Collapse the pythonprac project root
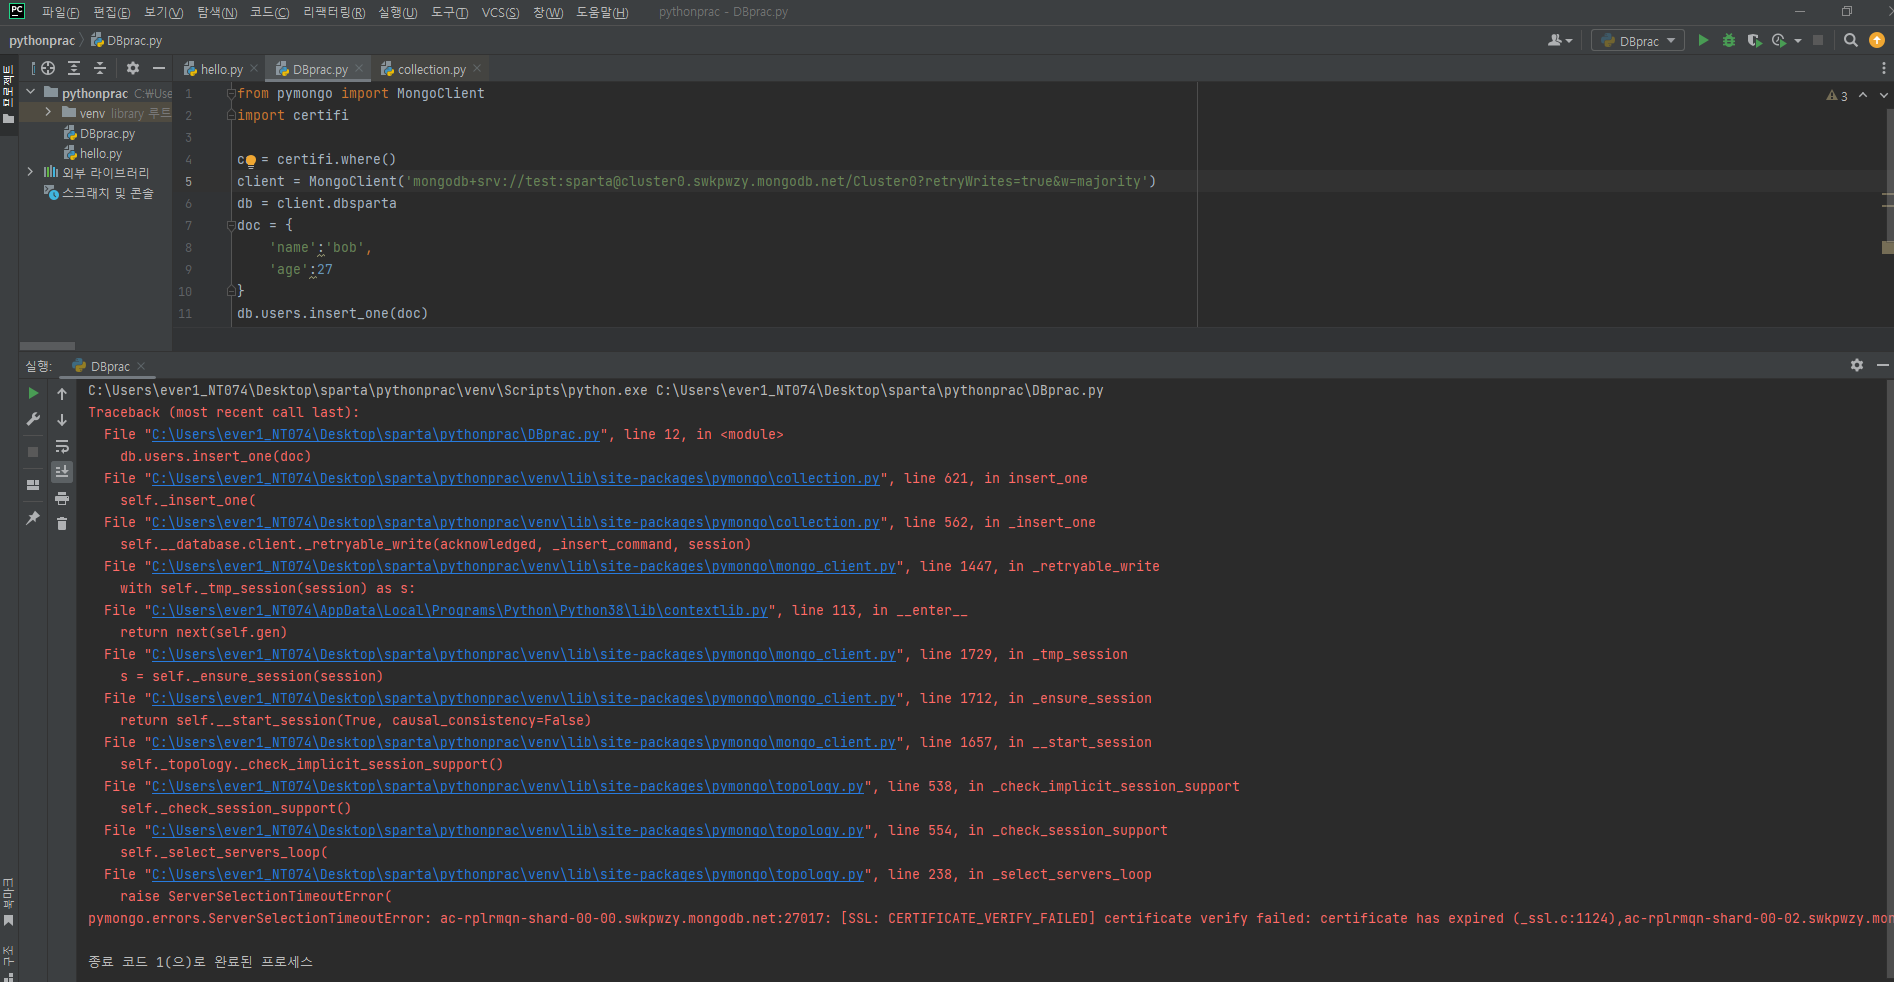The height and width of the screenshot is (982, 1894). pos(31,92)
